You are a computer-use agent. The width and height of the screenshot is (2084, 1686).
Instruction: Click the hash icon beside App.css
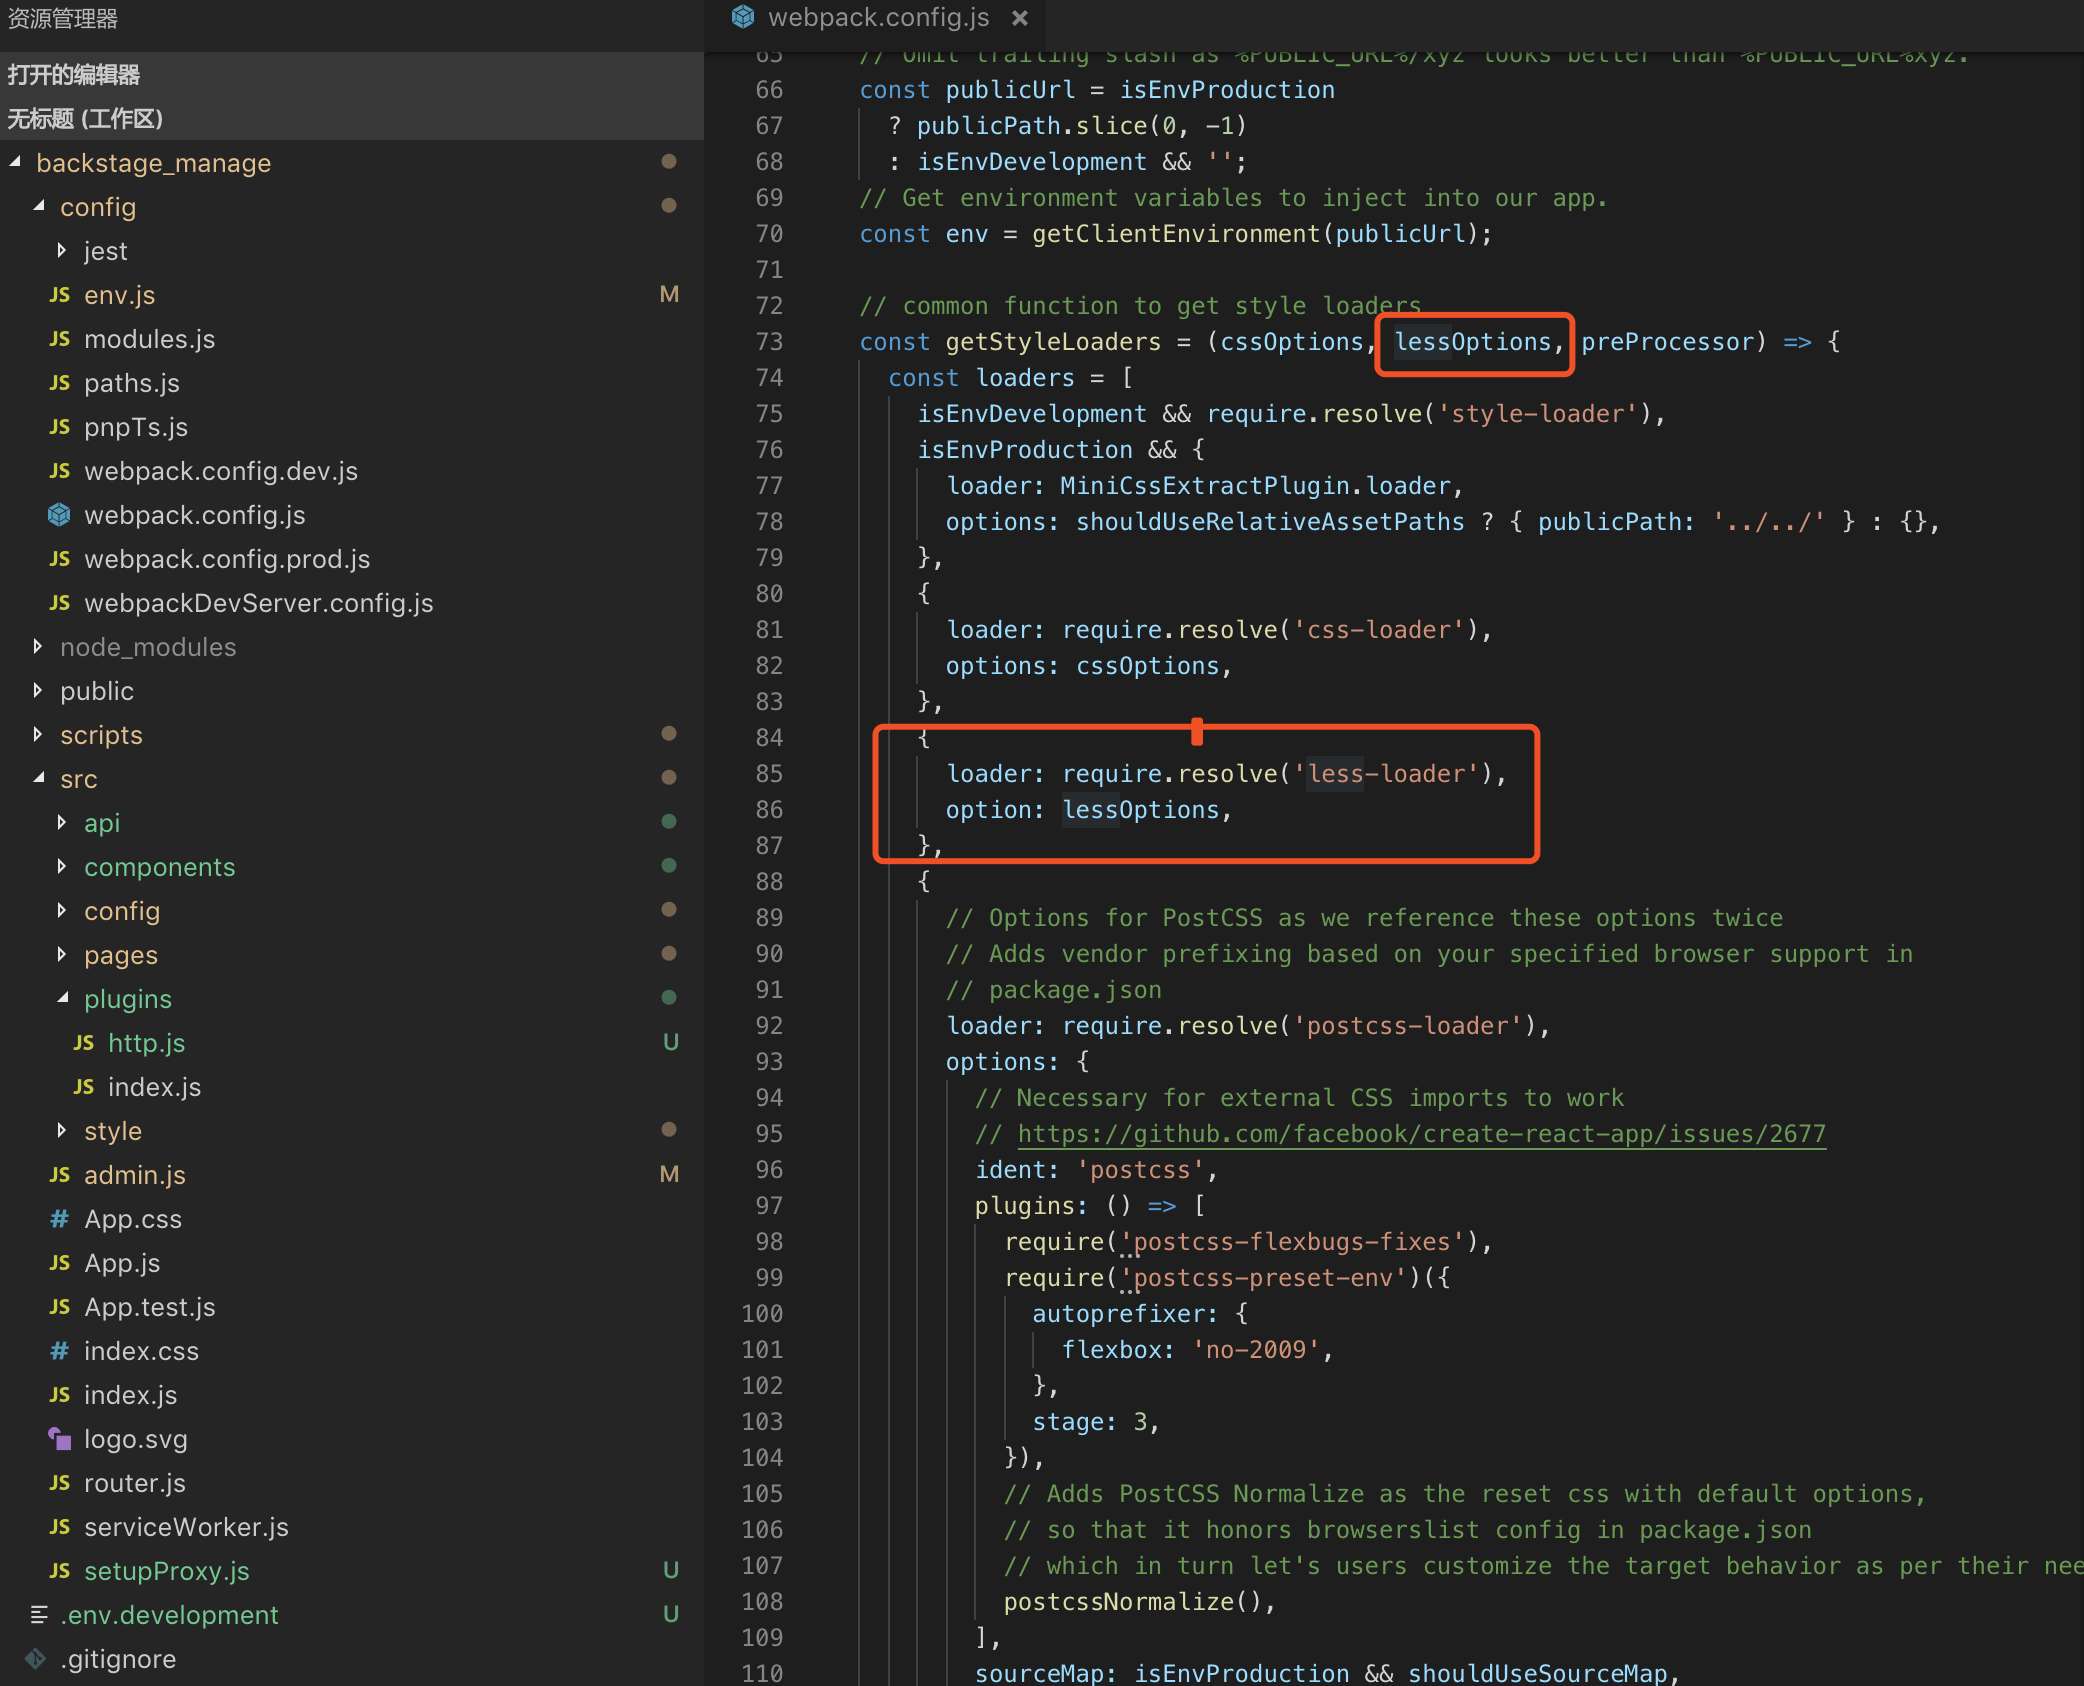pos(60,1218)
